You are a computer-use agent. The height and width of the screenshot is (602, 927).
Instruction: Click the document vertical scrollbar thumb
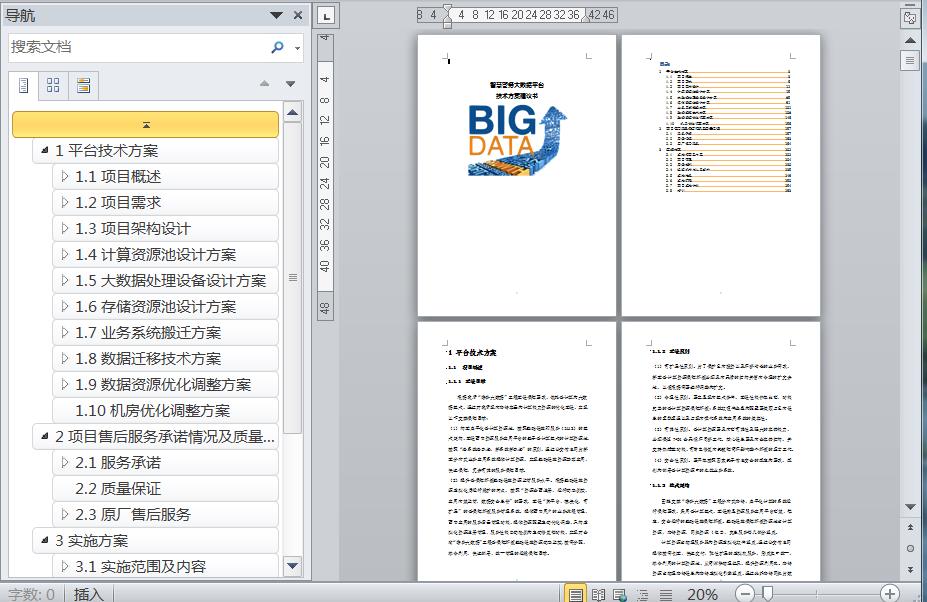click(x=910, y=60)
